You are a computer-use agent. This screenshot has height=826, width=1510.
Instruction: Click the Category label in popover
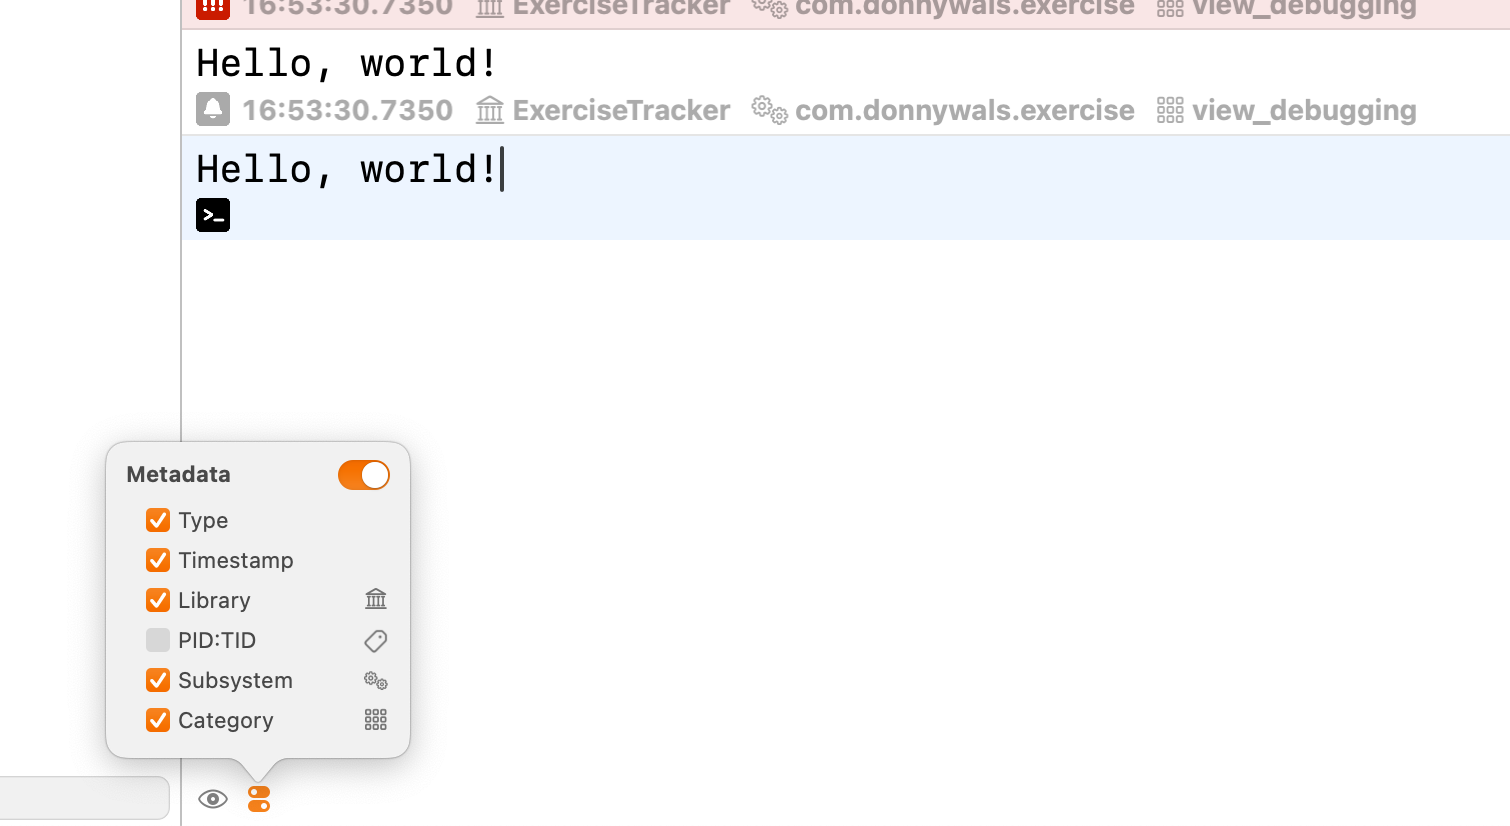pyautogui.click(x=226, y=720)
